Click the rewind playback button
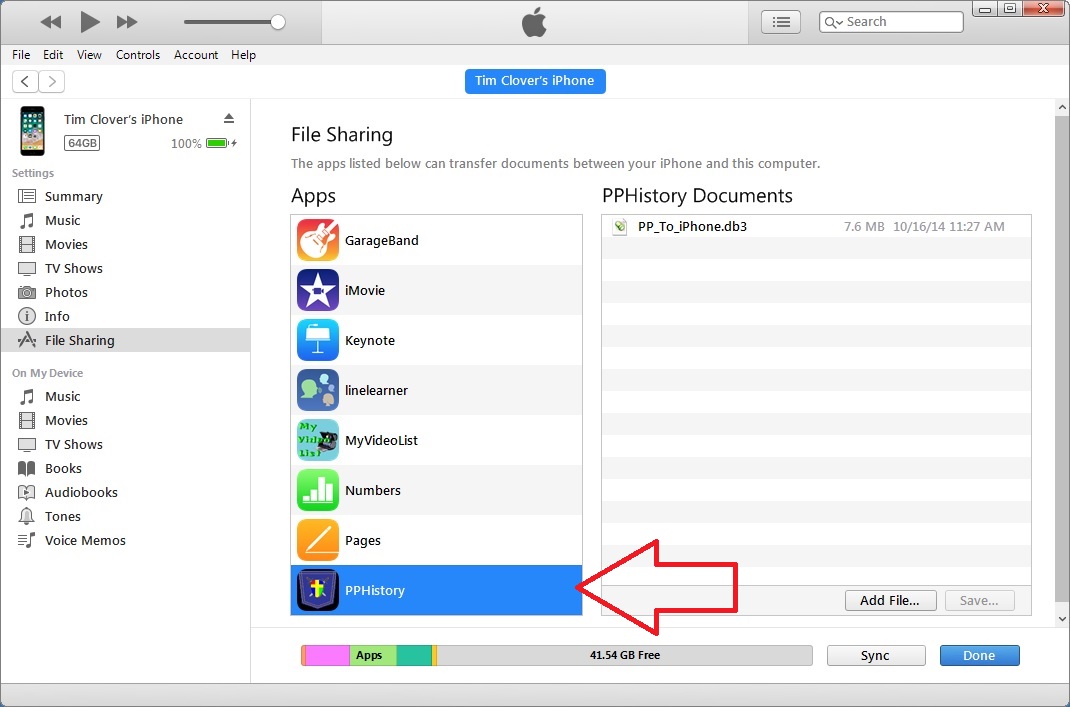The width and height of the screenshot is (1070, 707). tap(51, 23)
